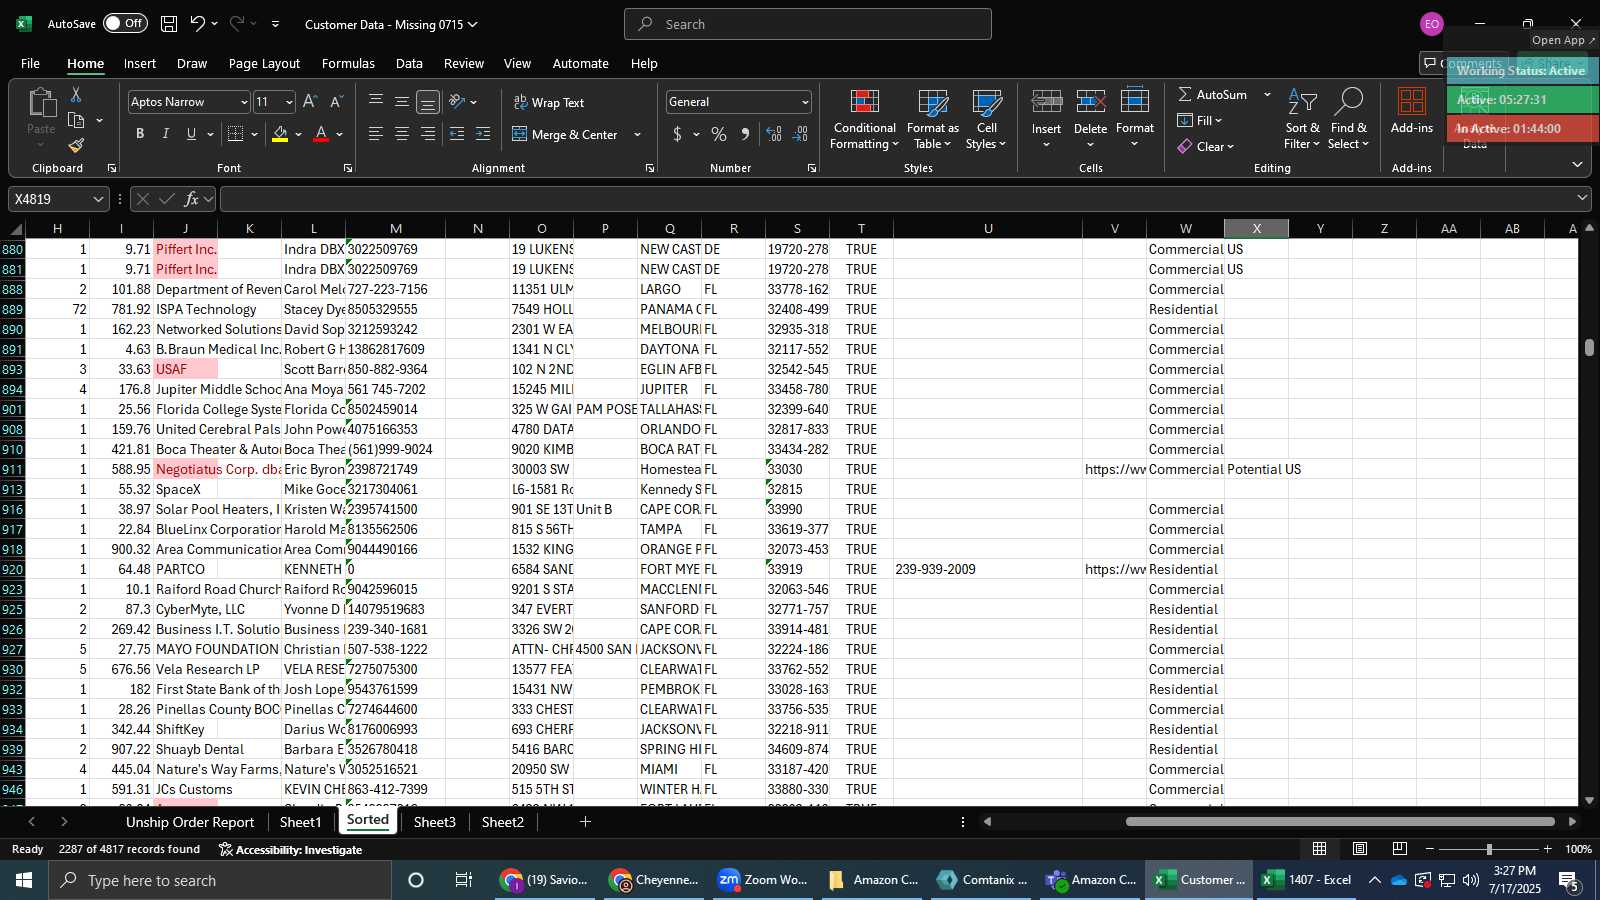
Task: Add a new sheet with the plus icon
Action: pyautogui.click(x=585, y=822)
